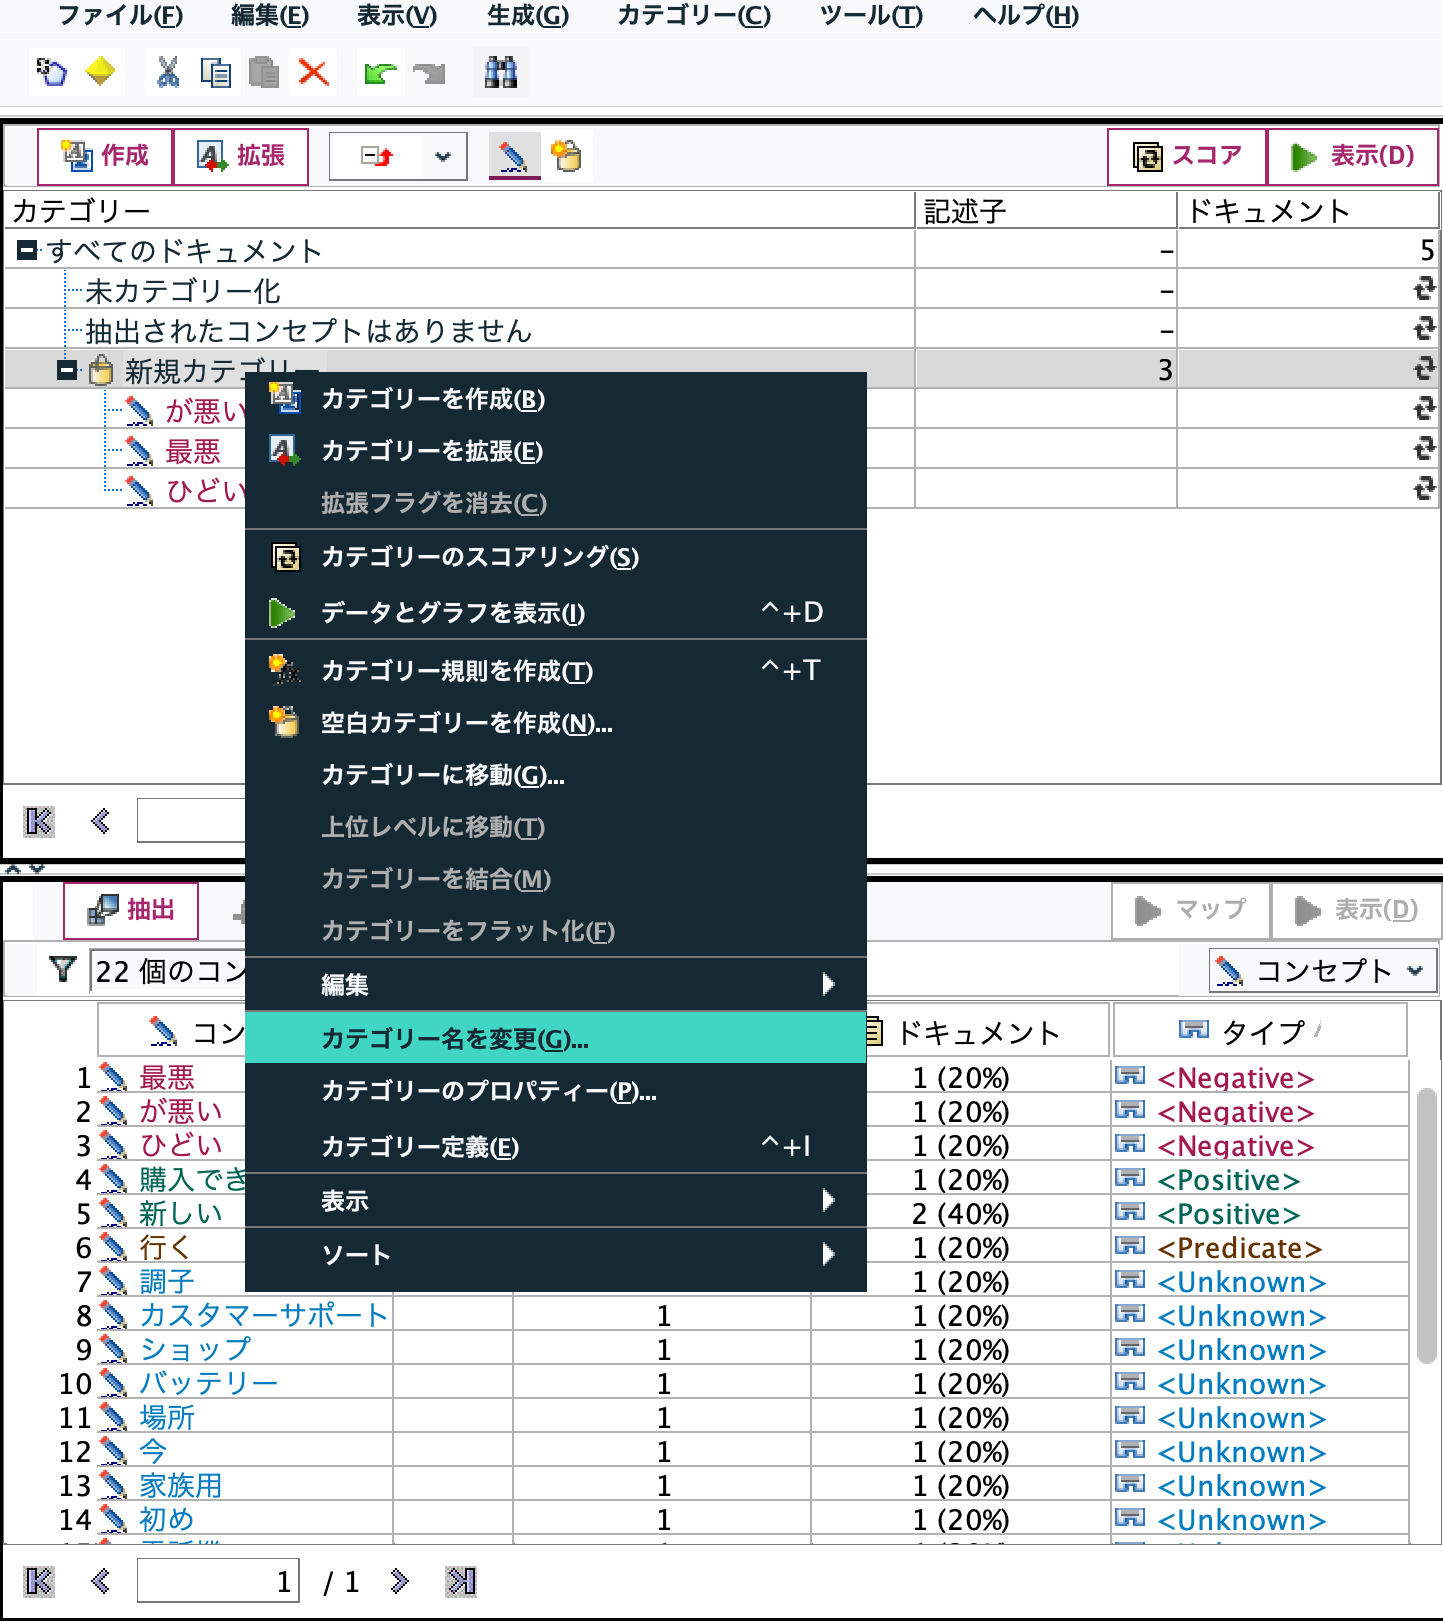Screen dimensions: 1443x1621
Task: Click refresh icon in 新規カテゴリー row
Action: (1424, 369)
